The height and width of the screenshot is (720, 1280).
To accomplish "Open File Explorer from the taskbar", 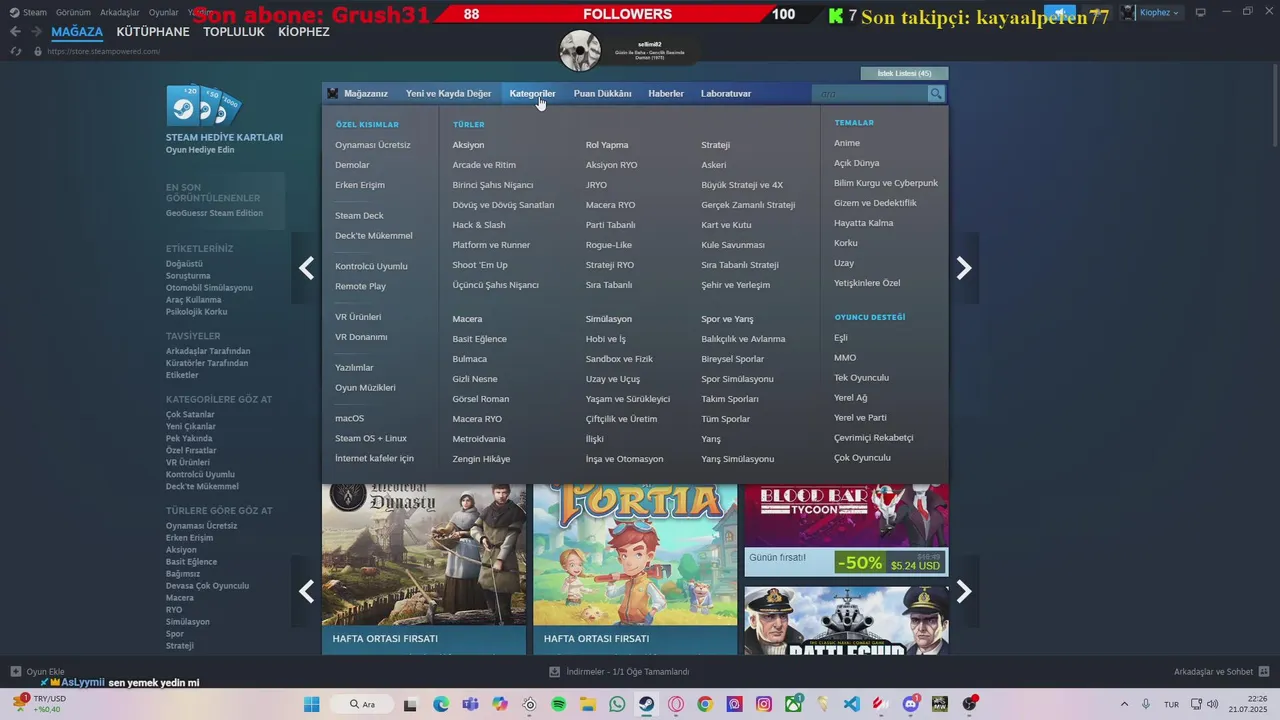I will click(588, 704).
